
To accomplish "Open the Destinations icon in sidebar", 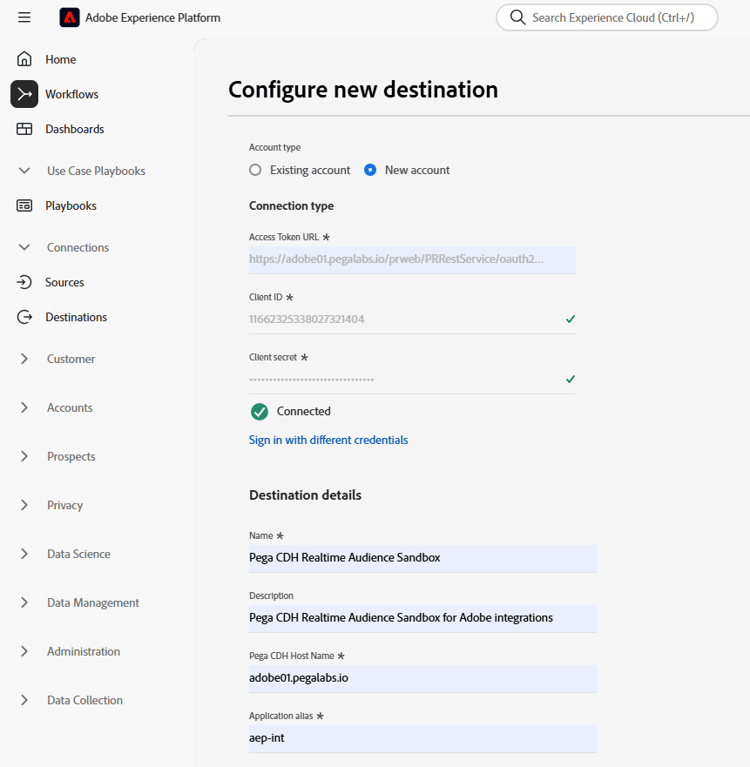I will coord(24,317).
